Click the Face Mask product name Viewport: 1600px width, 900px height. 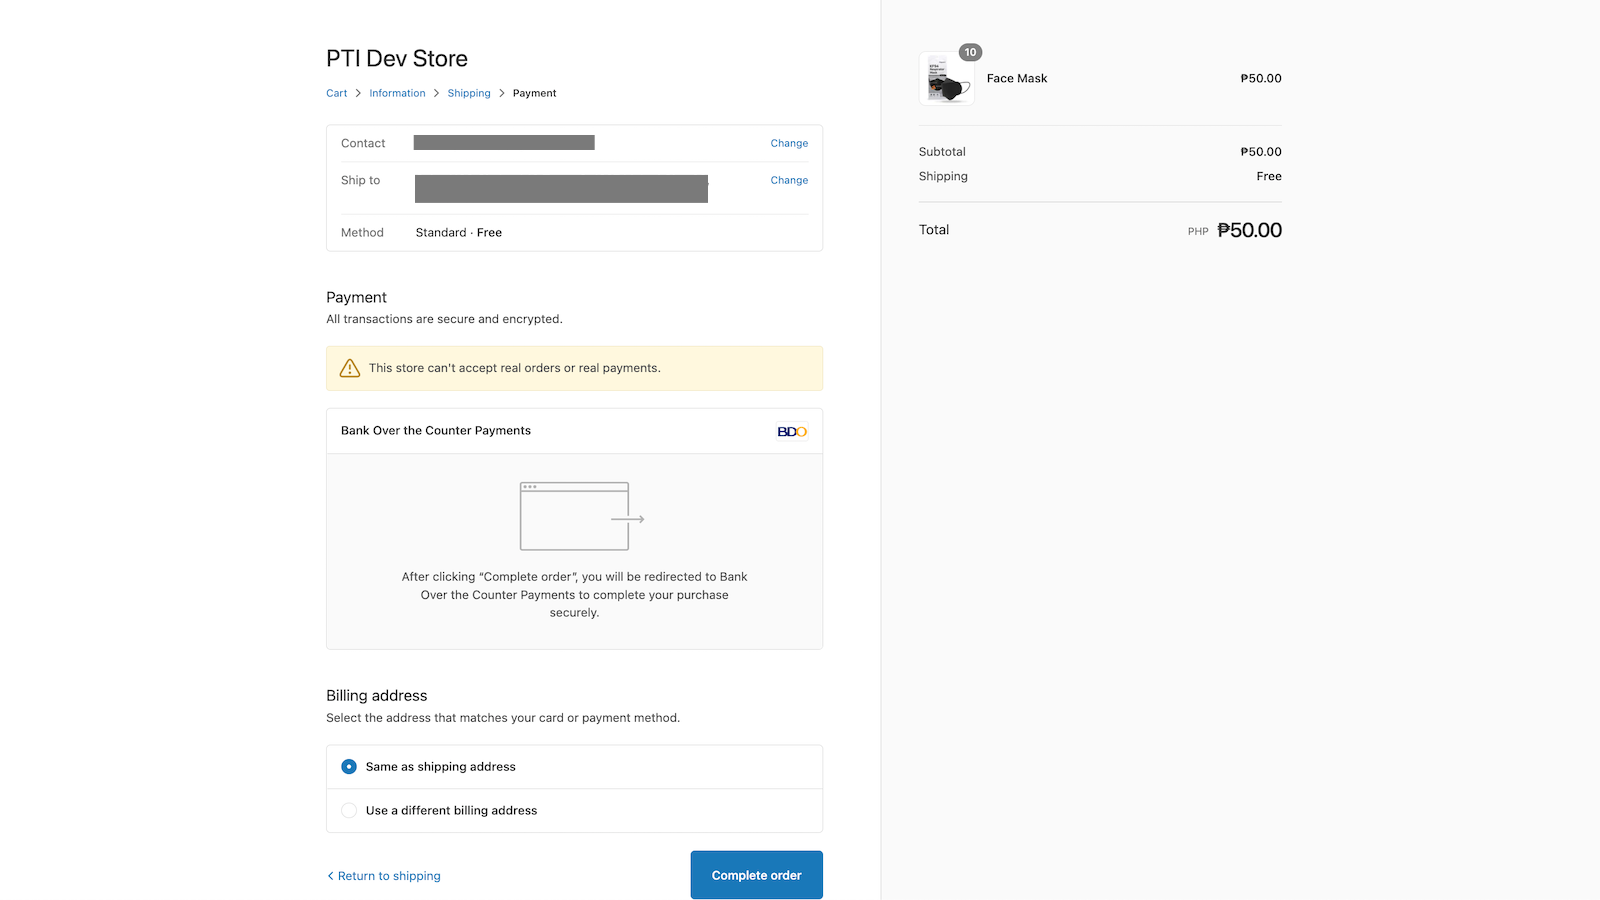point(1017,78)
